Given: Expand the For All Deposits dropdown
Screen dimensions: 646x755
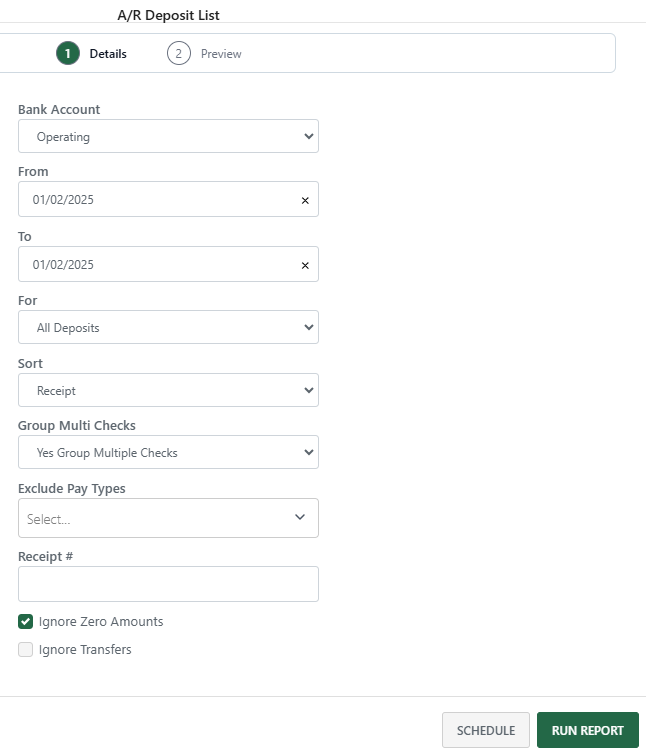Looking at the screenshot, I should (x=168, y=327).
